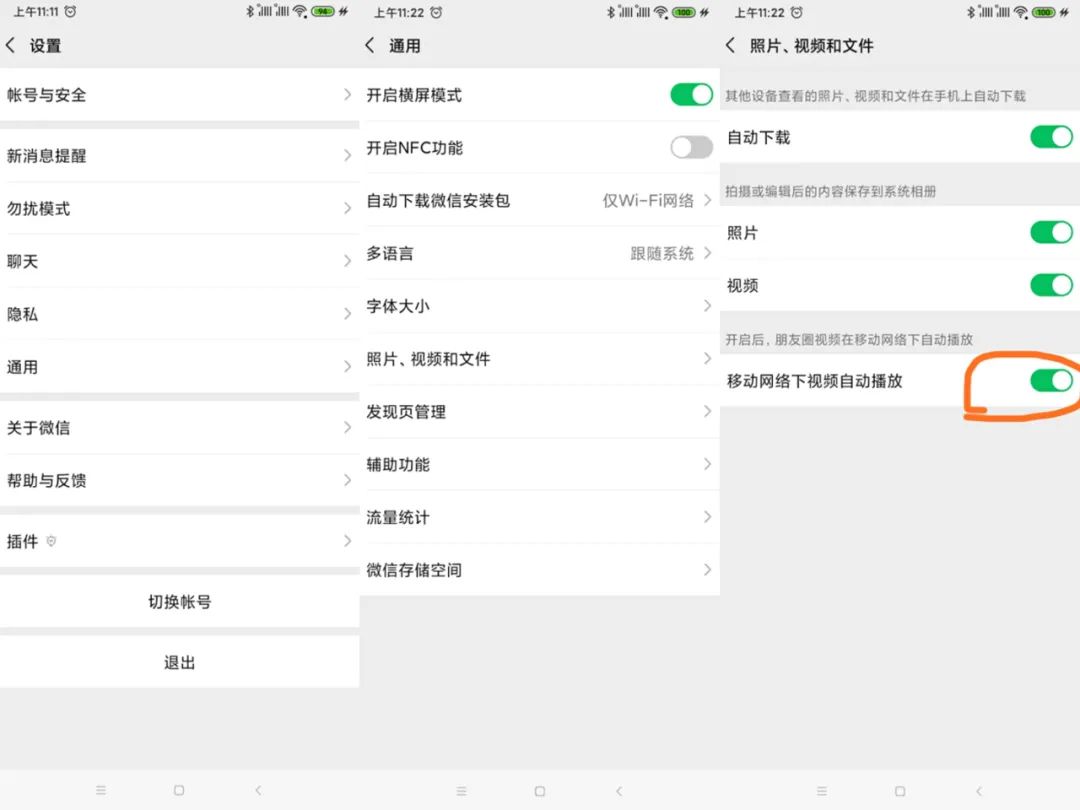
Task: Tap Android back icon in 设置 screen
Action: click(258, 790)
